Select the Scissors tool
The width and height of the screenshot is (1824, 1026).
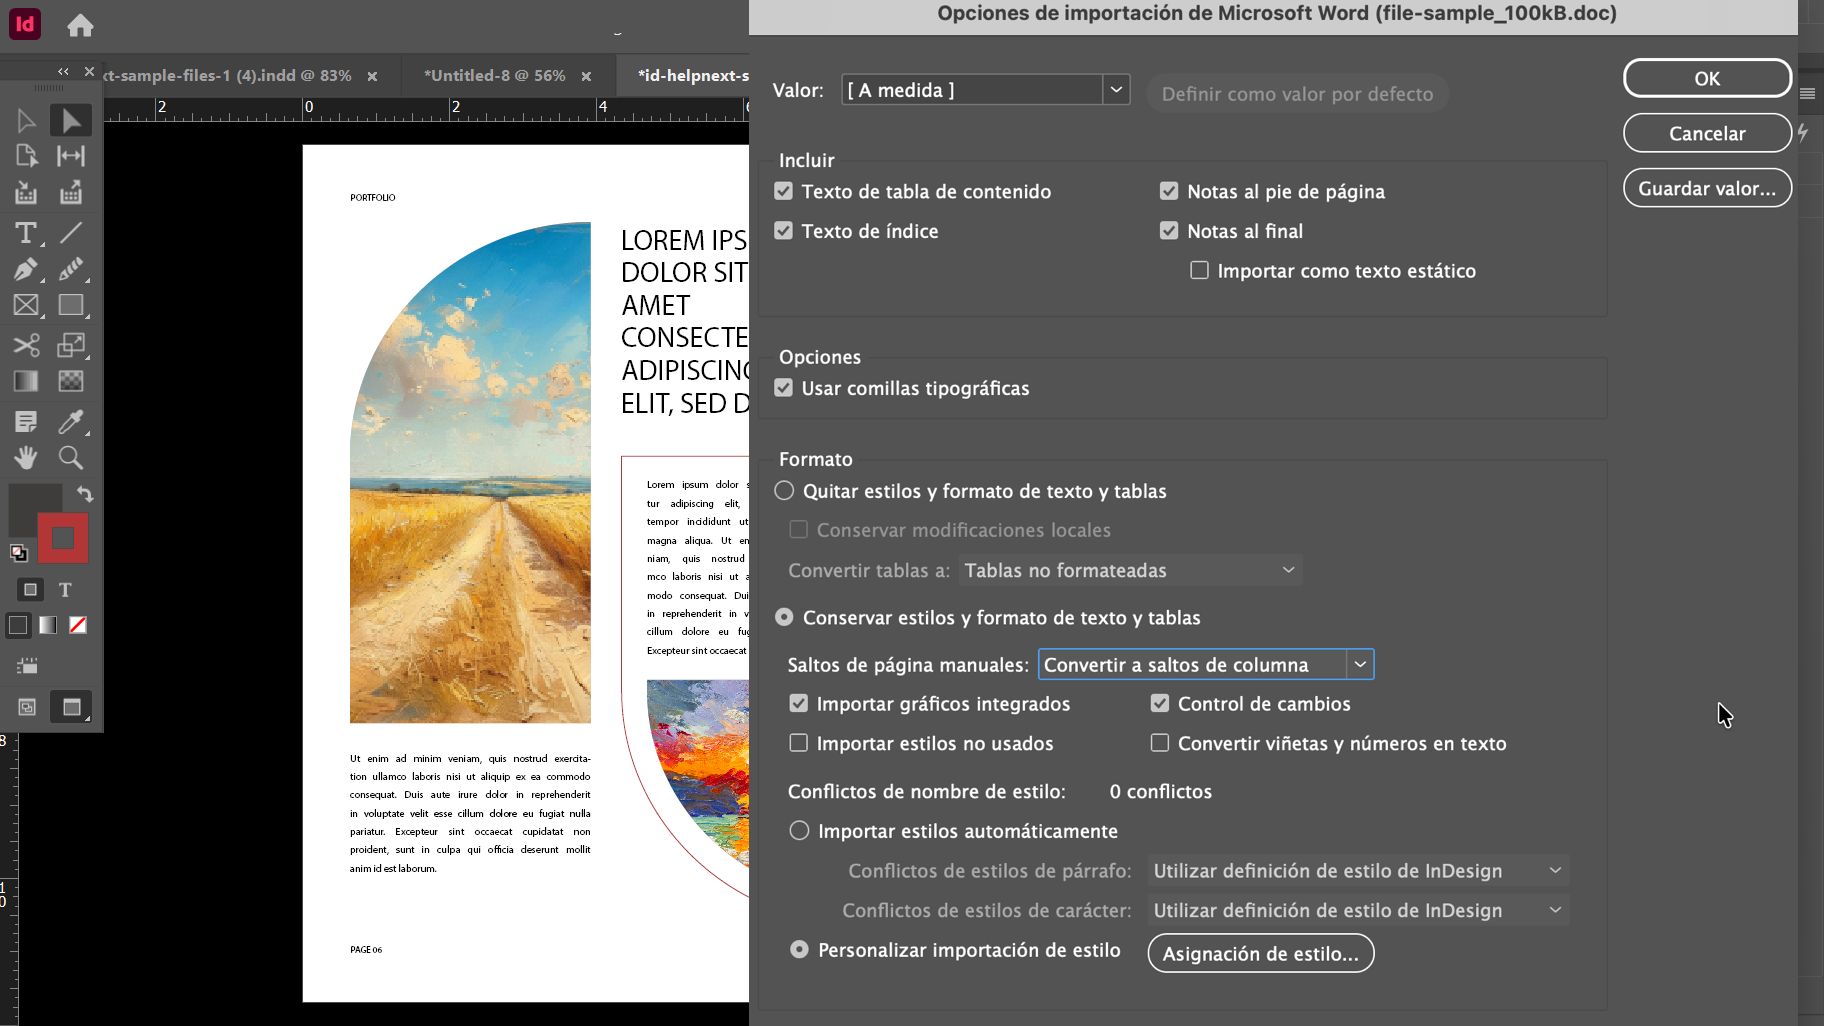(26, 345)
